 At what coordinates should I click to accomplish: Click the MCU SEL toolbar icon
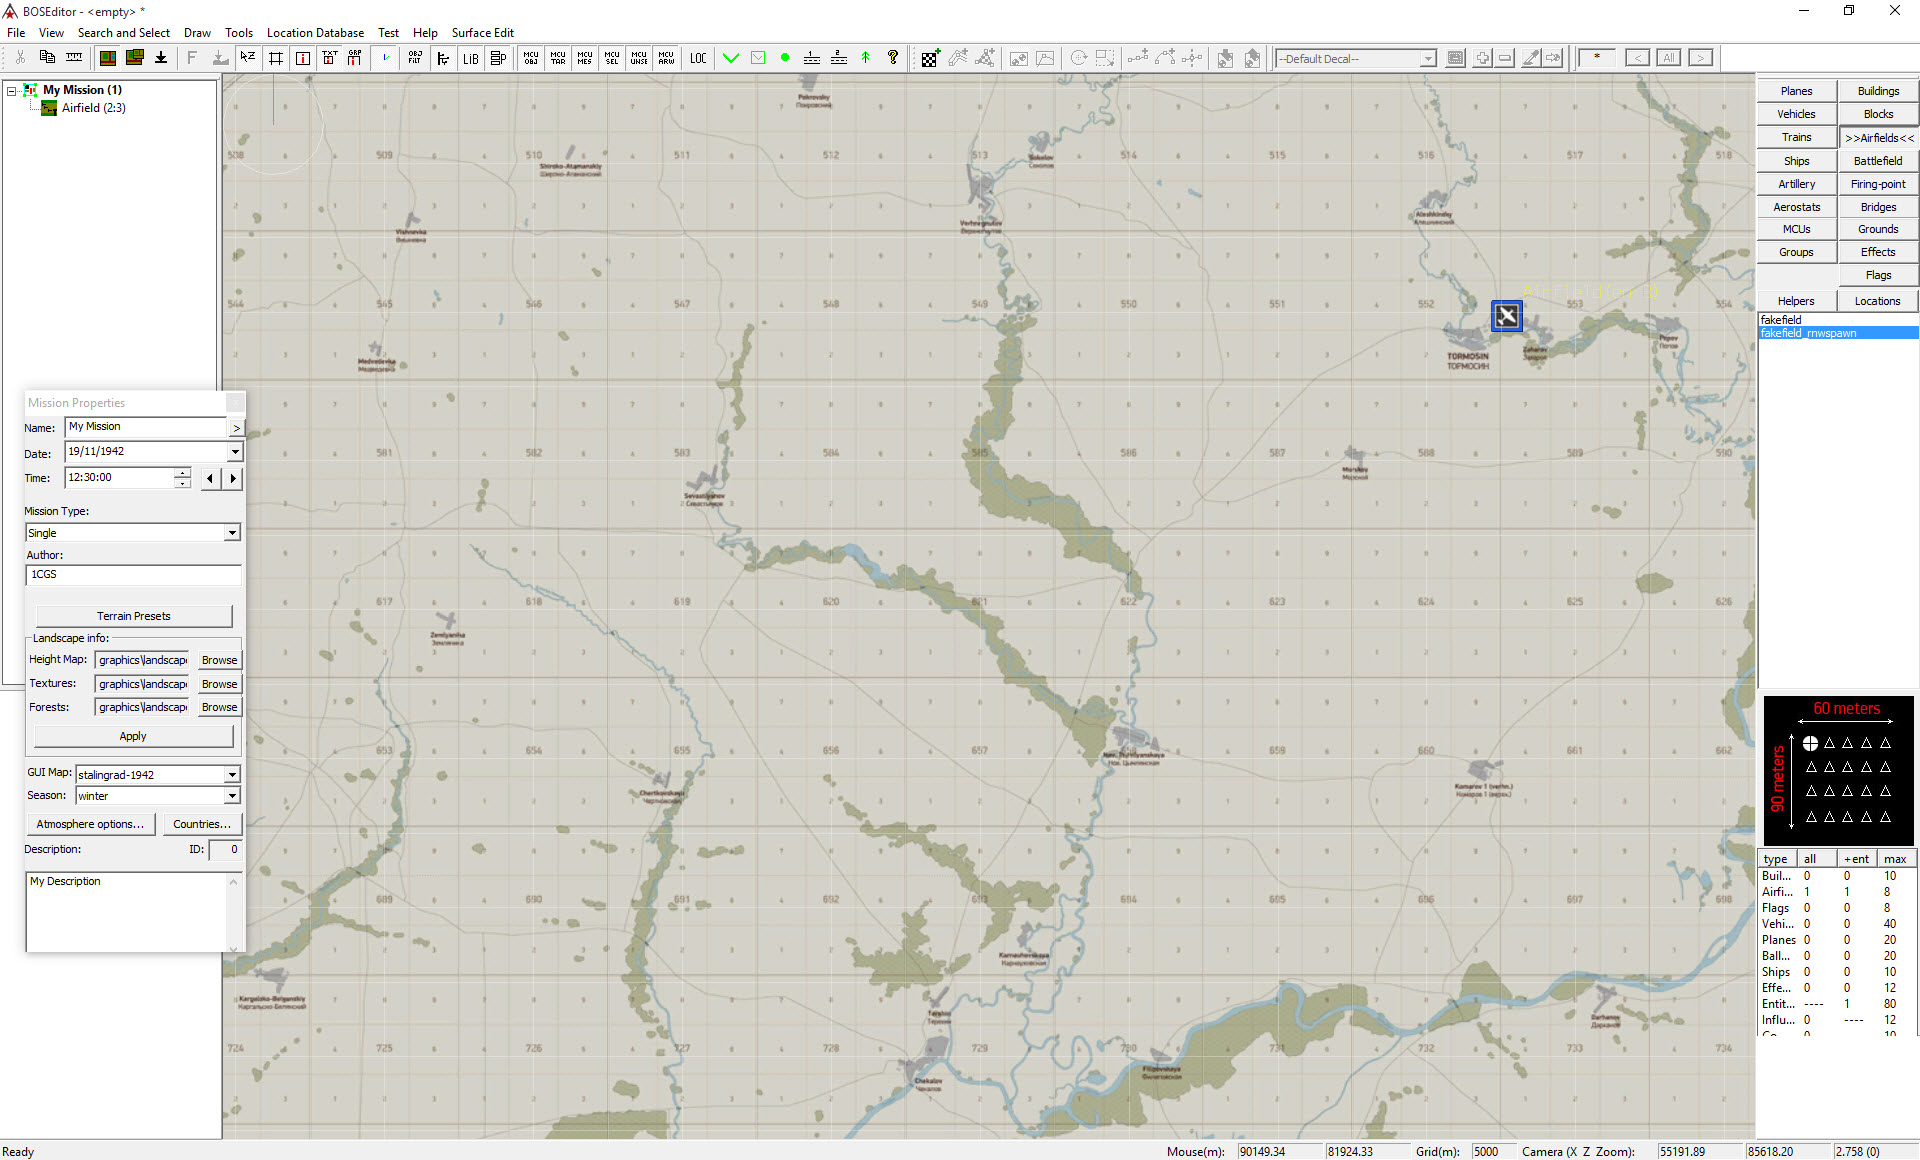pos(612,58)
